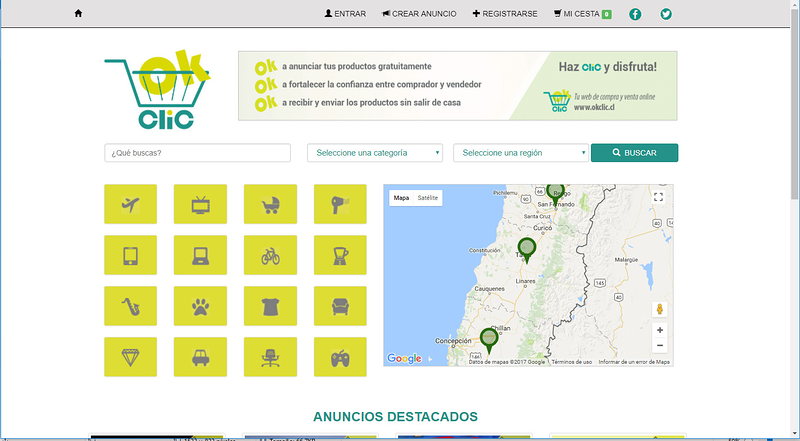The height and width of the screenshot is (441, 800).
Task: Expand the 'Seleccione una región' dropdown
Action: (x=521, y=153)
